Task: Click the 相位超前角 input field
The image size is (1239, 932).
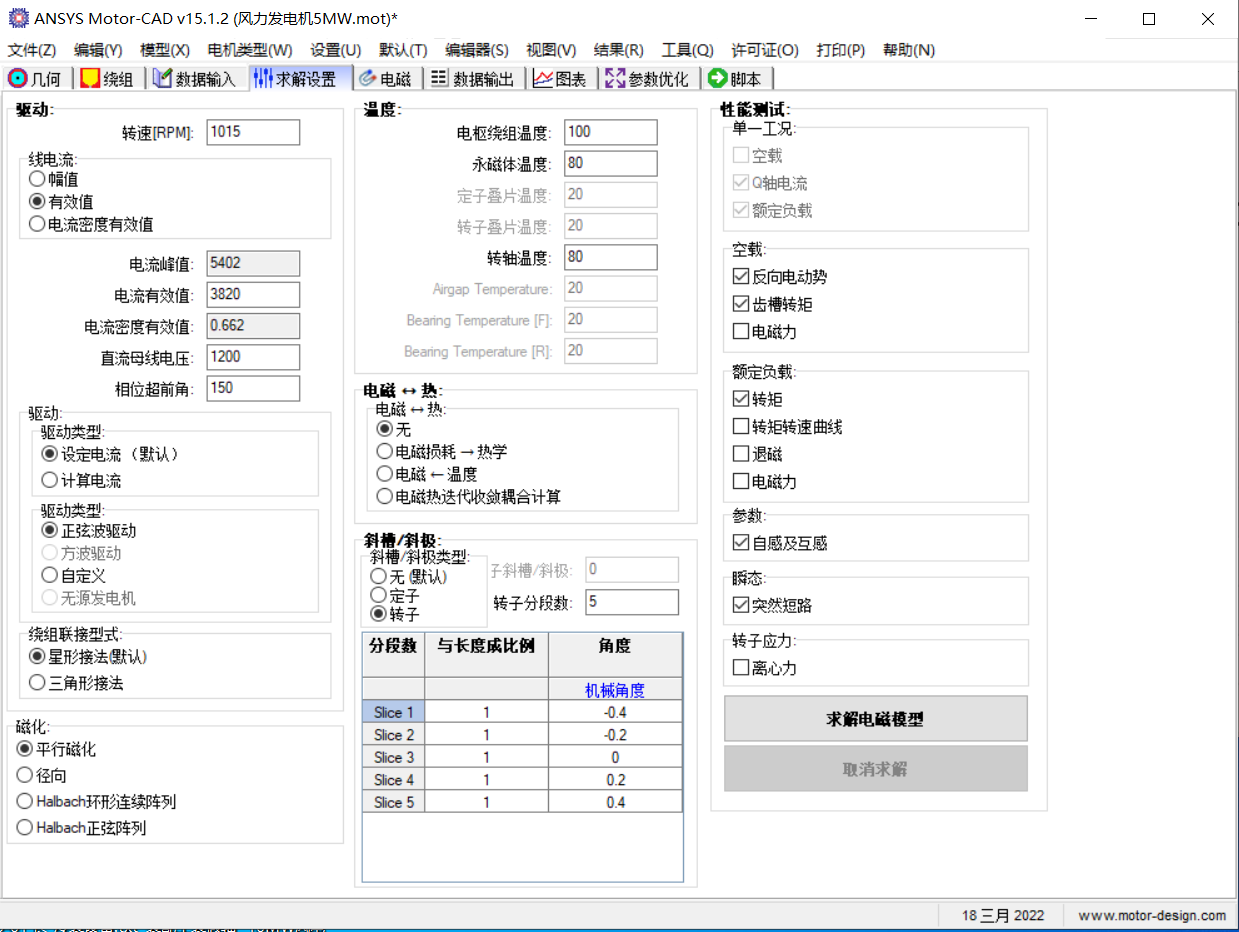Action: point(253,388)
